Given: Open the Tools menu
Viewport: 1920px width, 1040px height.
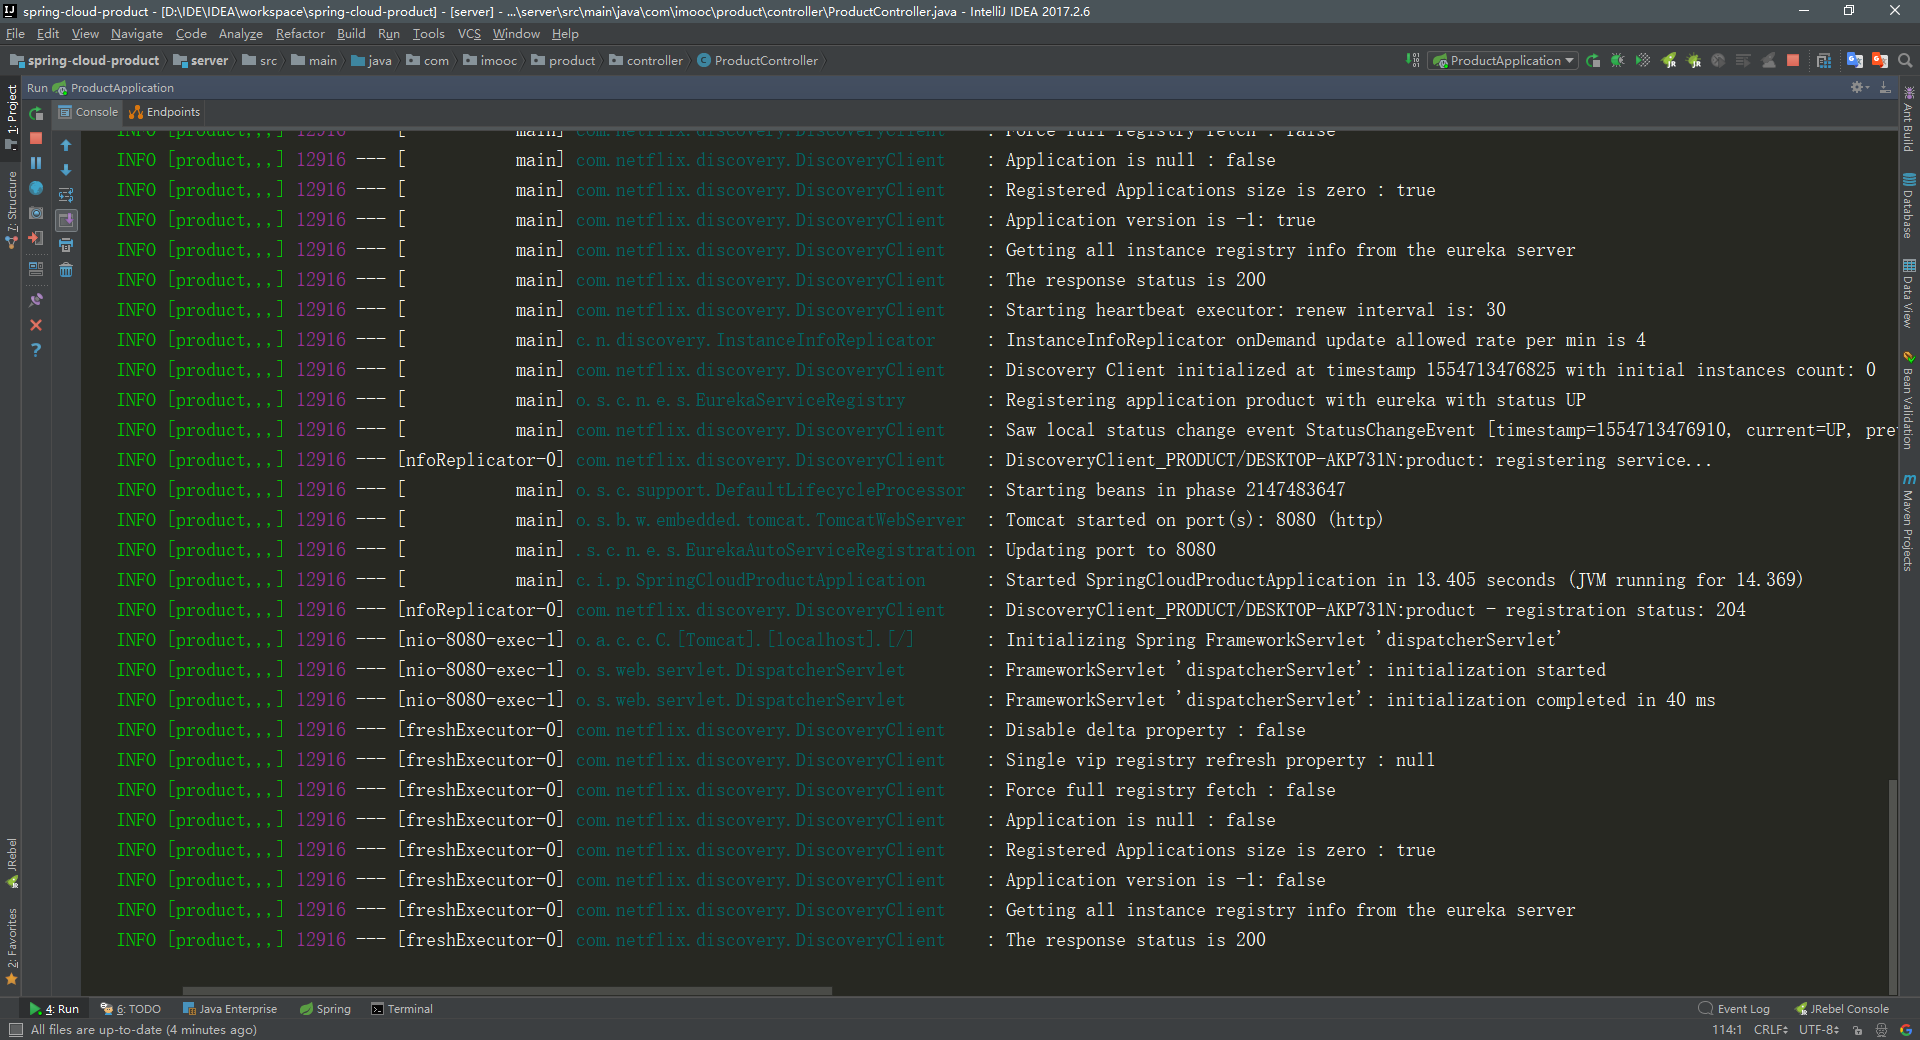Looking at the screenshot, I should tap(428, 34).
